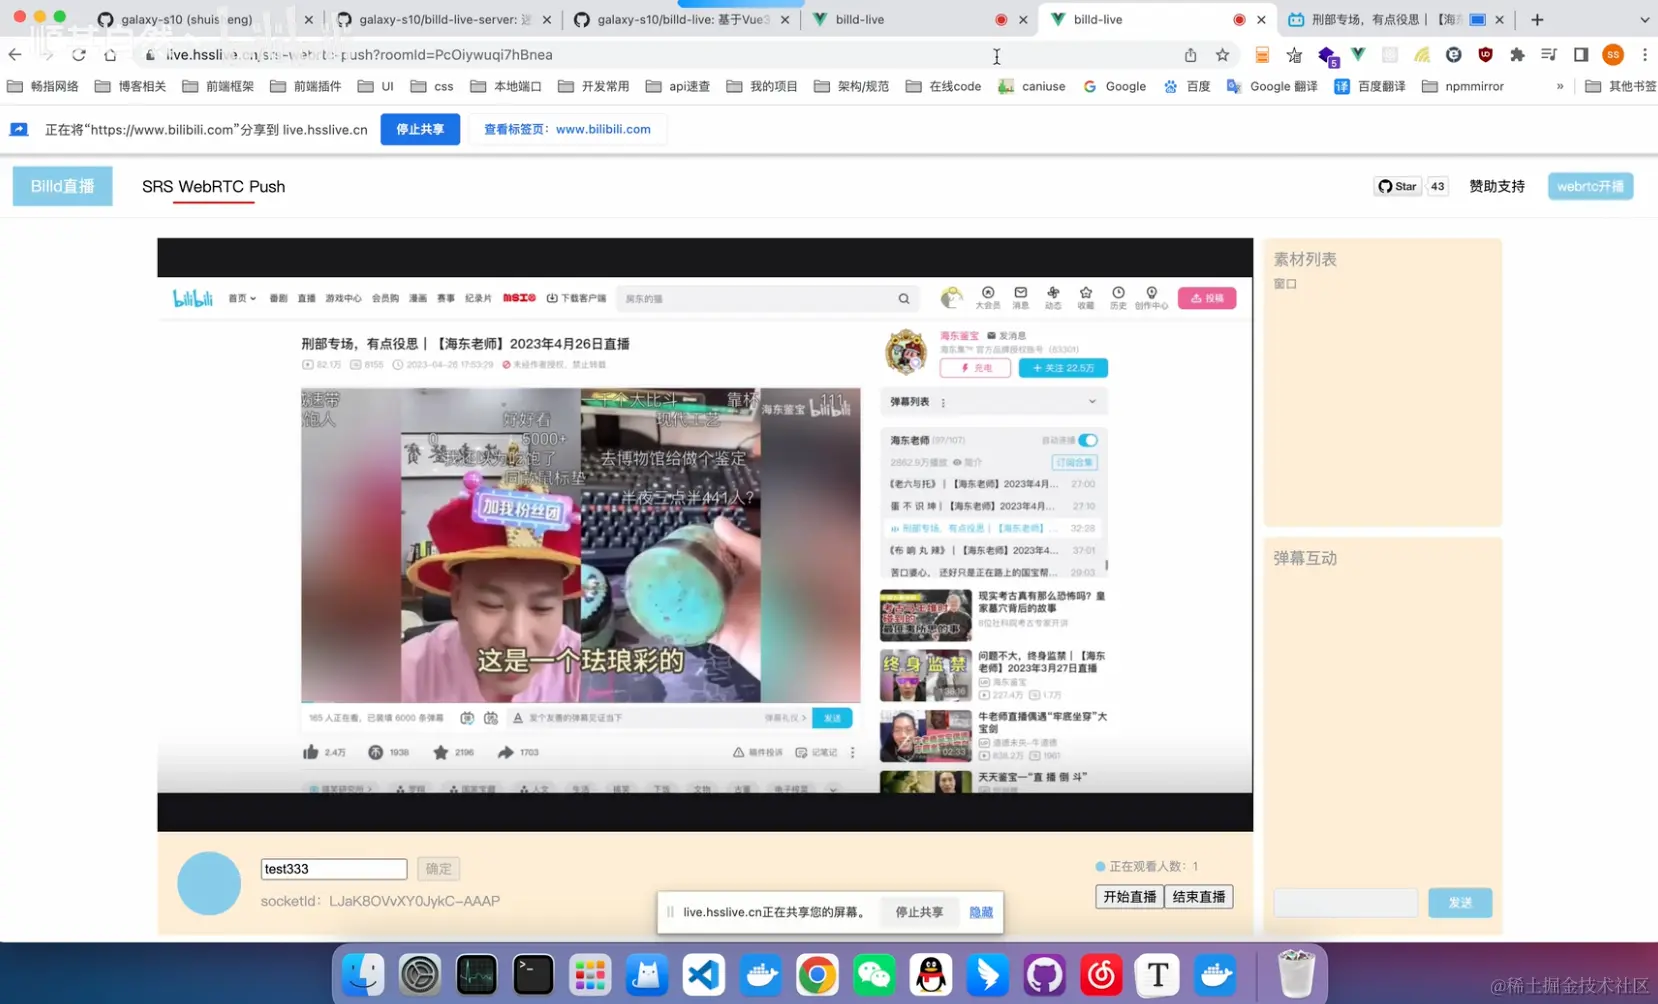Click the Billd直播 logo button
Image resolution: width=1658 pixels, height=1004 pixels.
[62, 186]
